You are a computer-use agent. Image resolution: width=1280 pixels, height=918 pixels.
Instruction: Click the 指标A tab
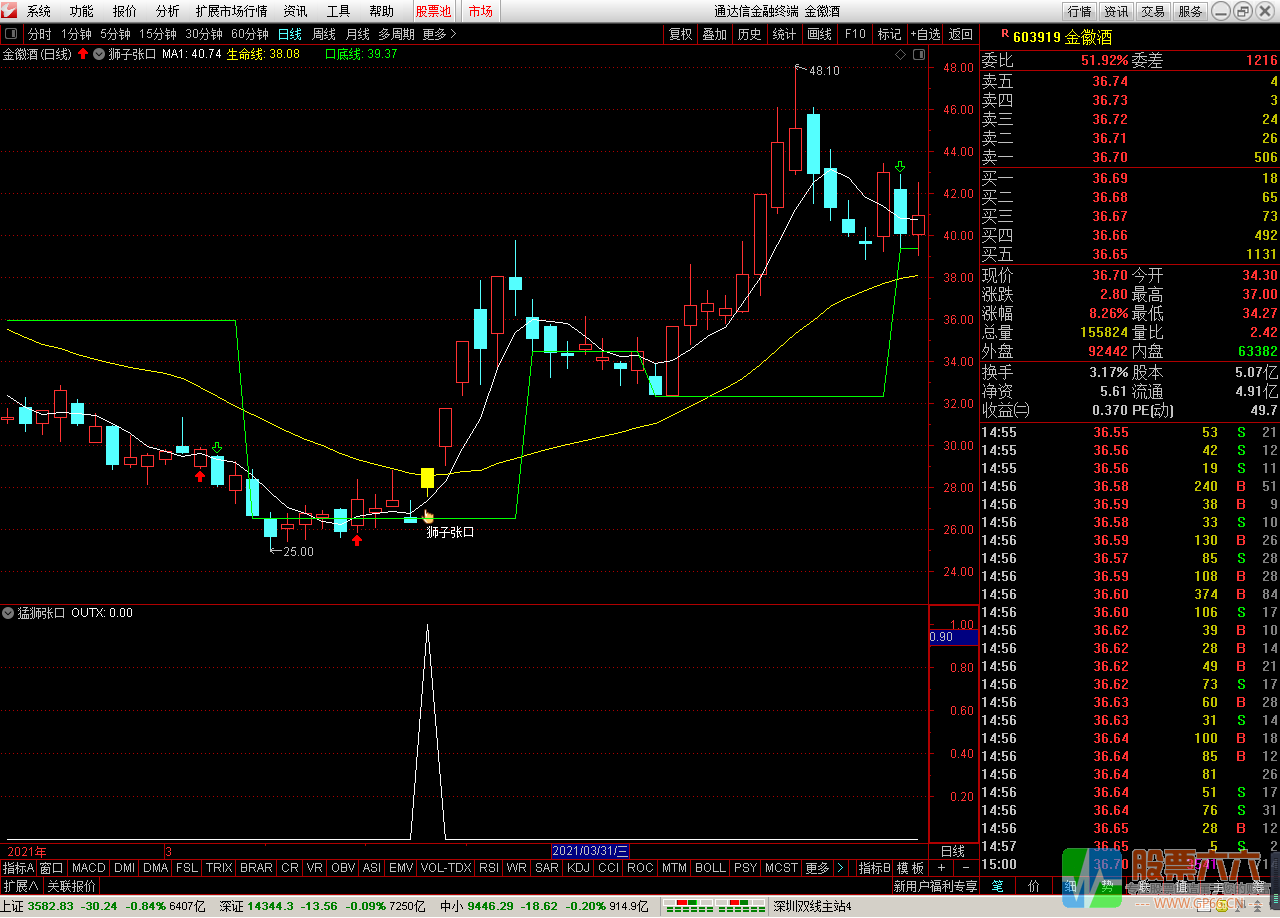tap(18, 868)
